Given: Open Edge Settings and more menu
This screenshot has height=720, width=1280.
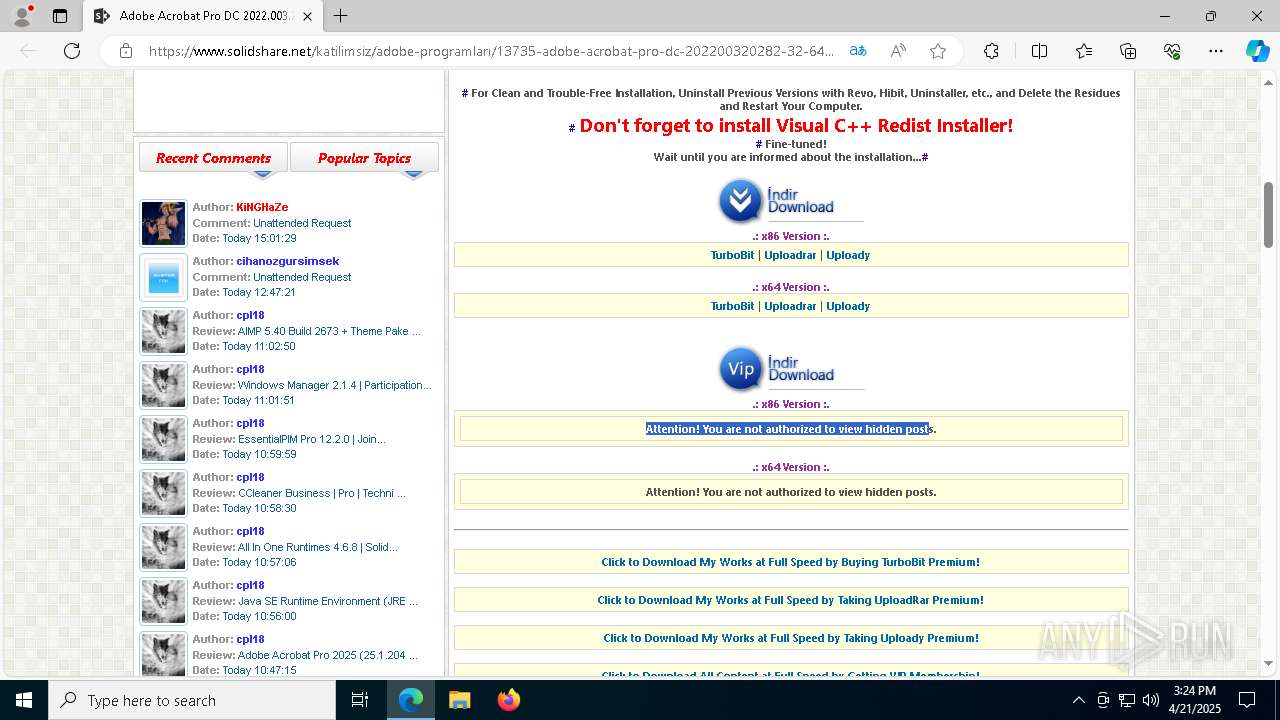Looking at the screenshot, I should pos(1216,51).
